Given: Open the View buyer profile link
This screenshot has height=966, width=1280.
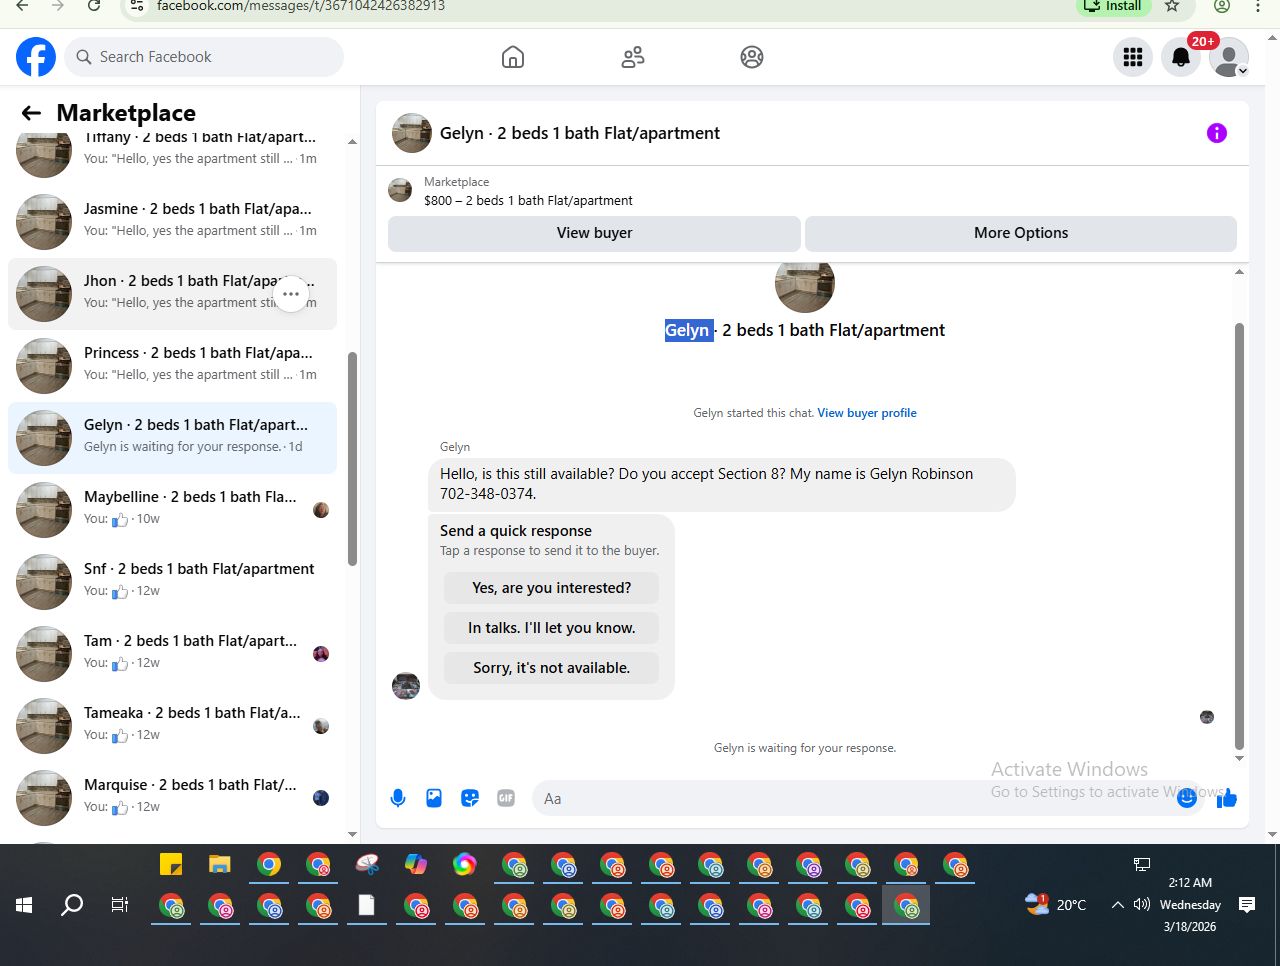Looking at the screenshot, I should click(x=867, y=413).
